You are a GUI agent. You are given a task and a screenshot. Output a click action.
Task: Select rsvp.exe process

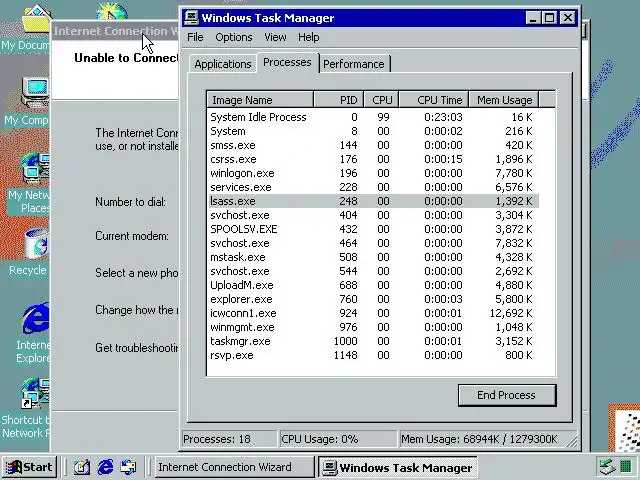coord(373,355)
